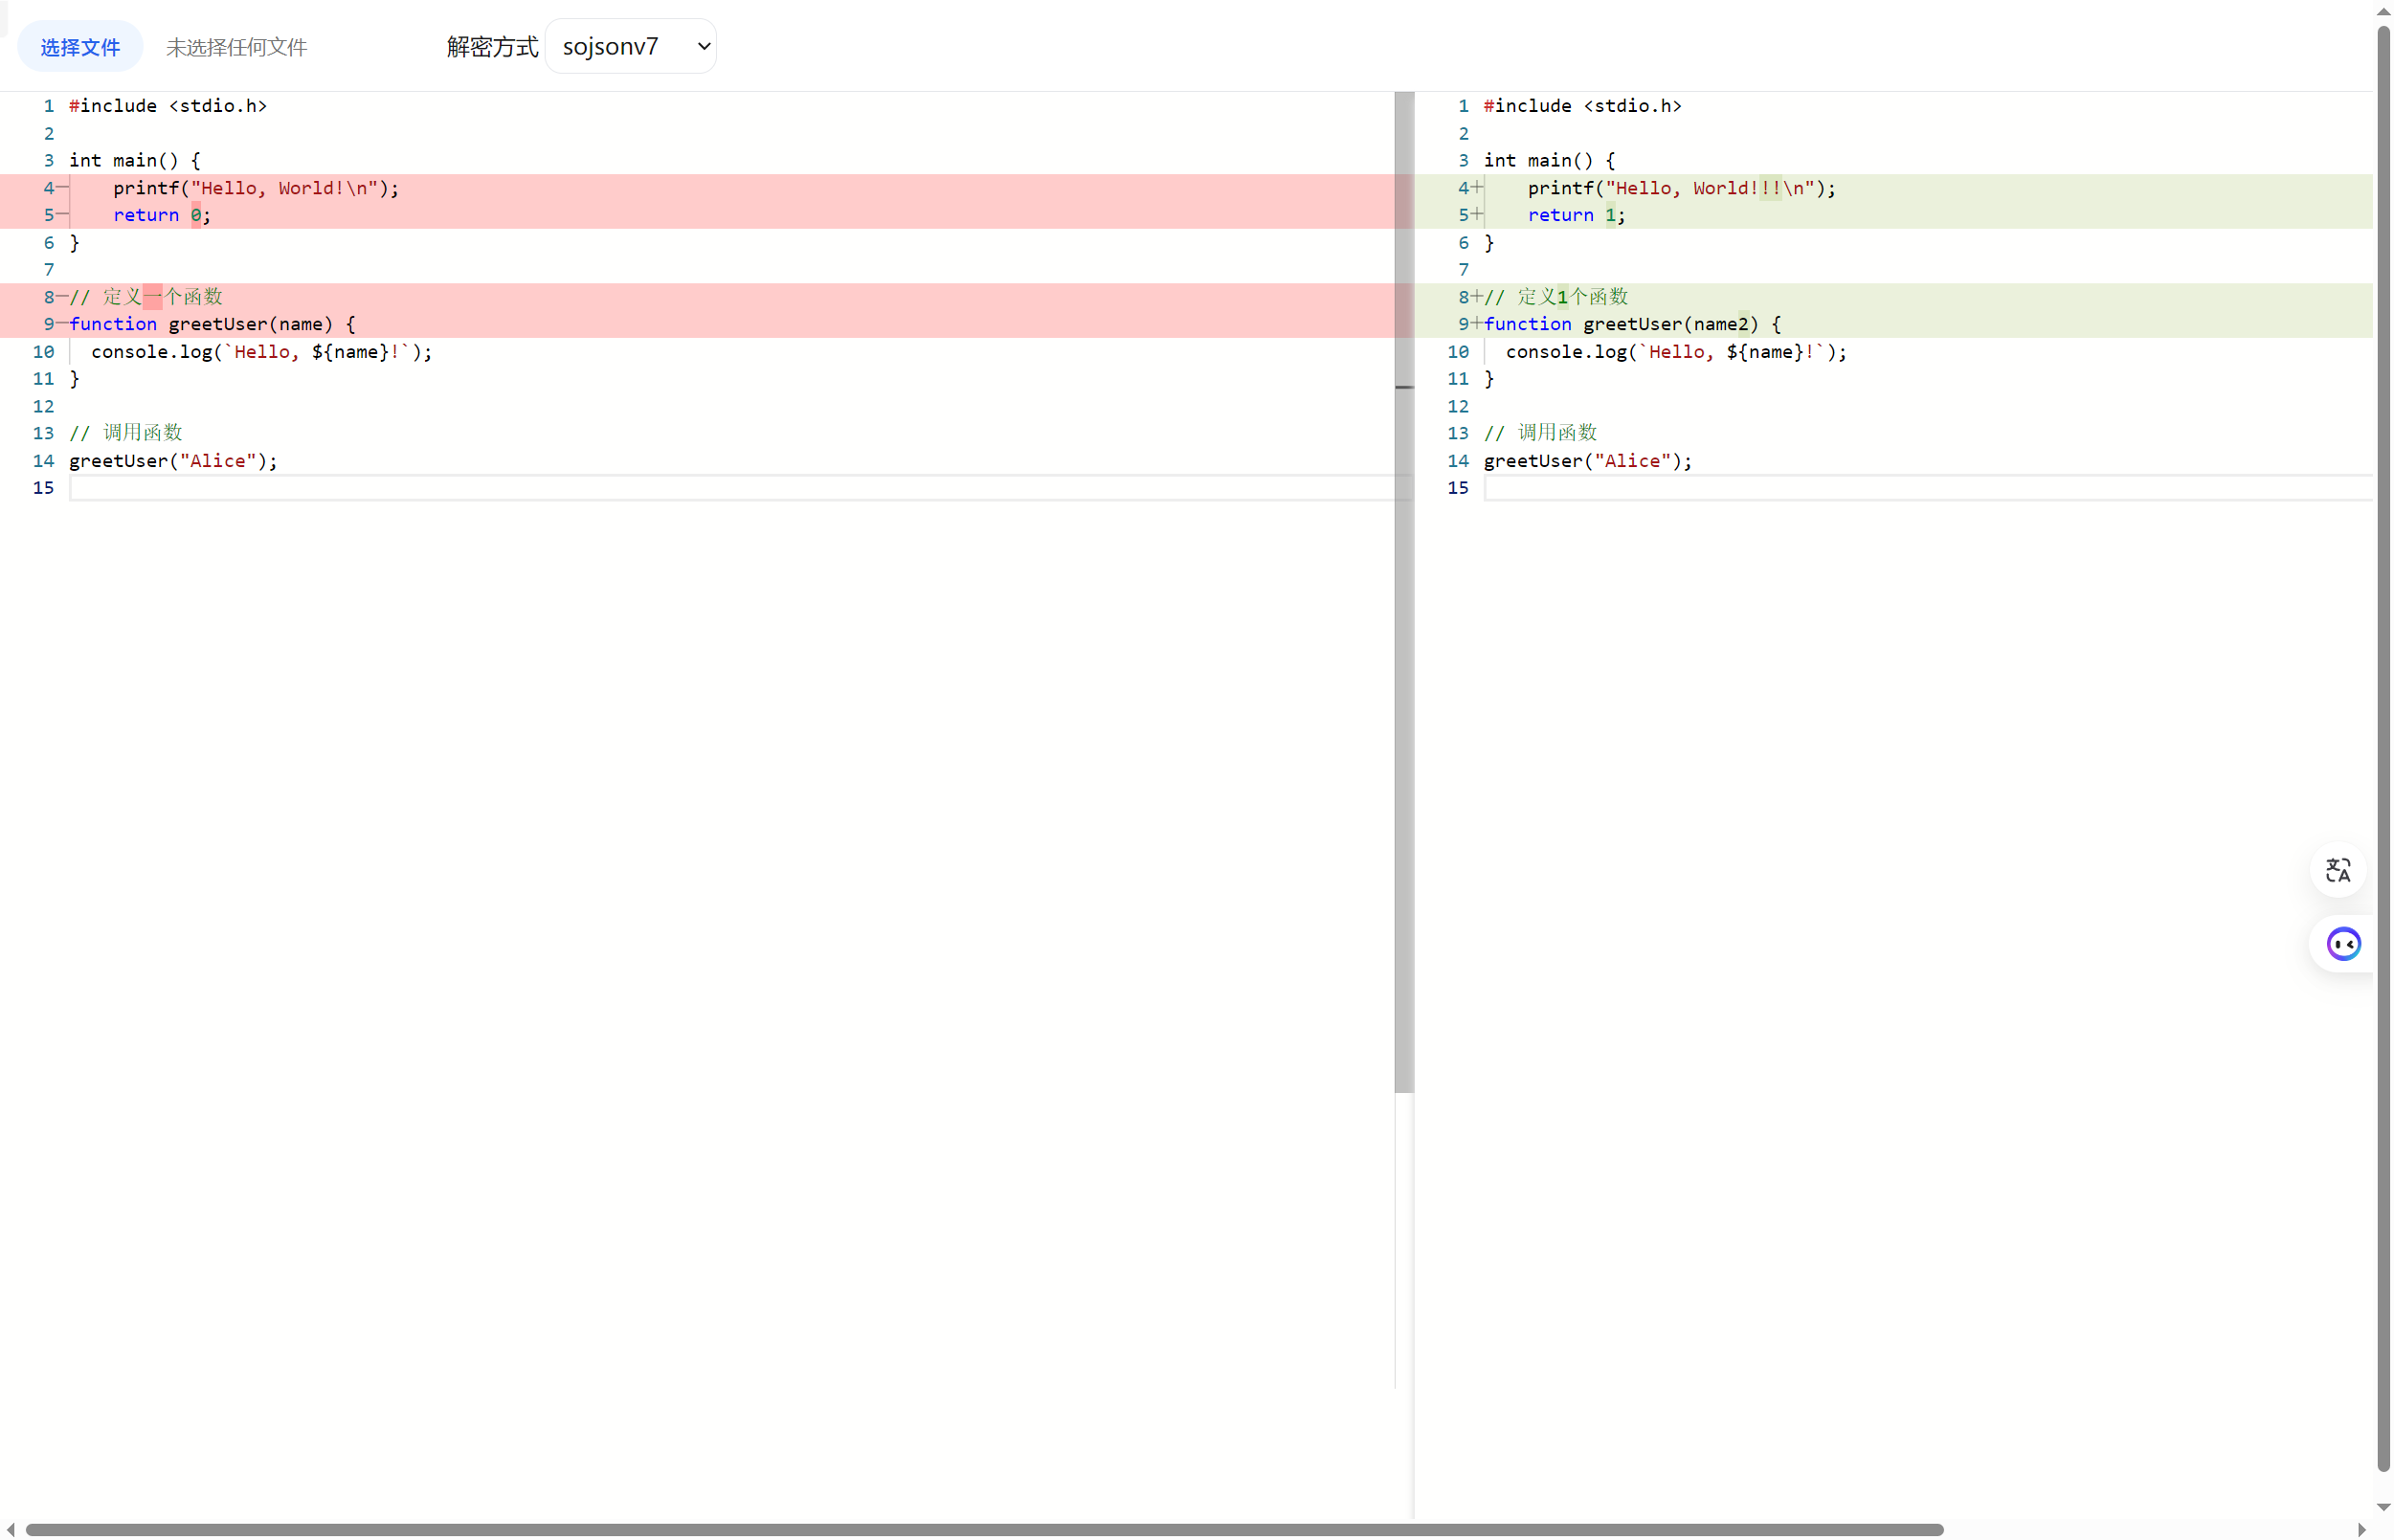This screenshot has height=1540, width=2394.
Task: Click the page vertical scrollbar thumb
Action: (x=2383, y=749)
